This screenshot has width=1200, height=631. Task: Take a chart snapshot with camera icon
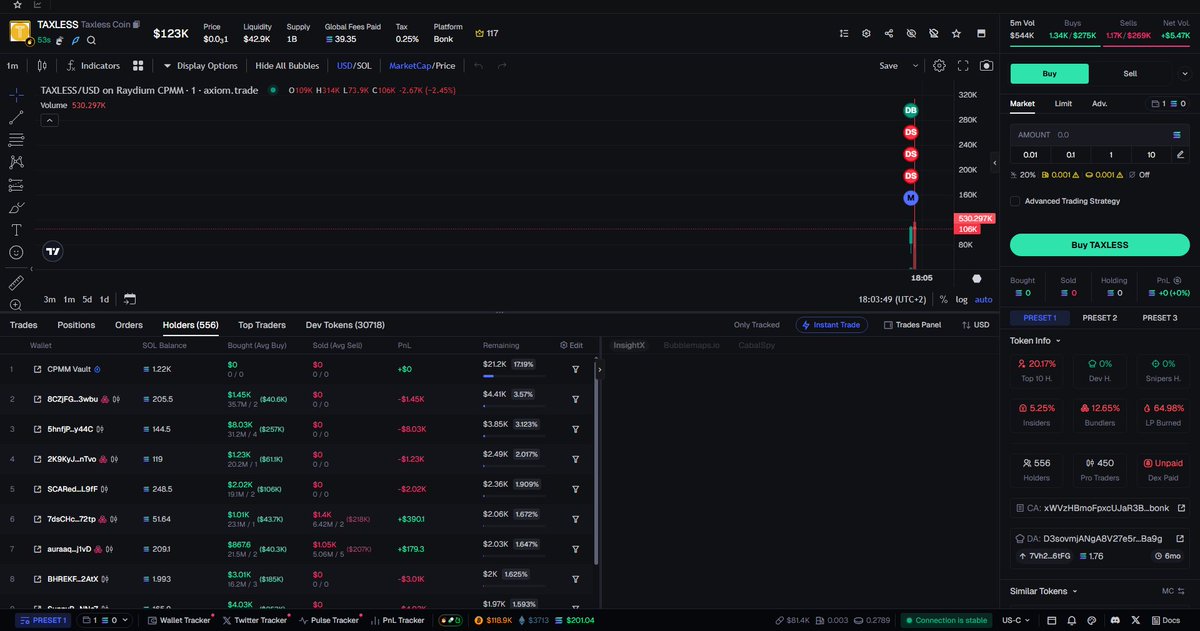[x=987, y=66]
